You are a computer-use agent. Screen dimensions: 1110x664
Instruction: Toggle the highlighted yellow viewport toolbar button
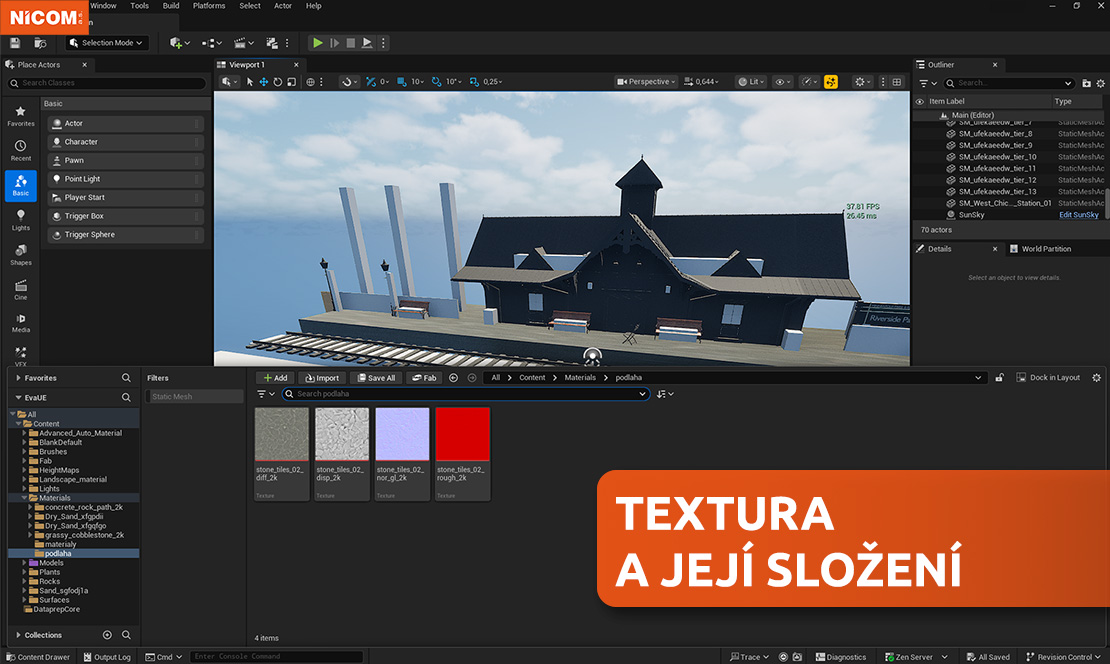(830, 82)
